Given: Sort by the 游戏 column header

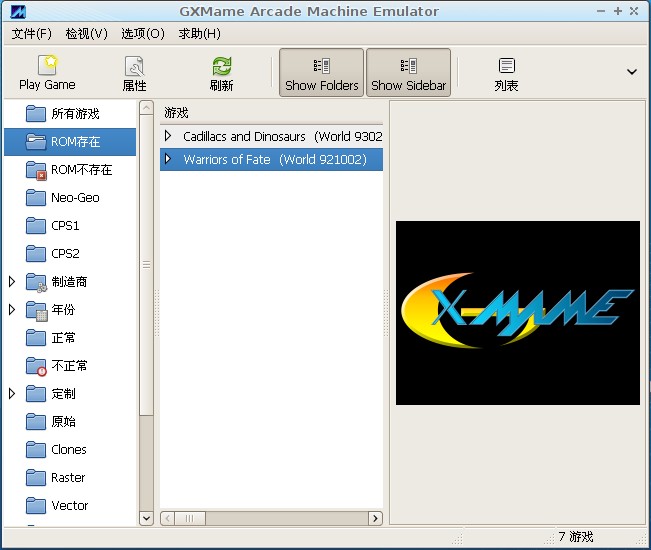Looking at the screenshot, I should (272, 112).
